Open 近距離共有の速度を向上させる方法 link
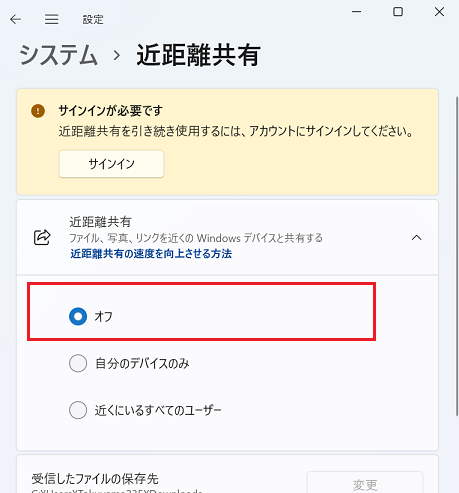The width and height of the screenshot is (459, 493). point(151,254)
